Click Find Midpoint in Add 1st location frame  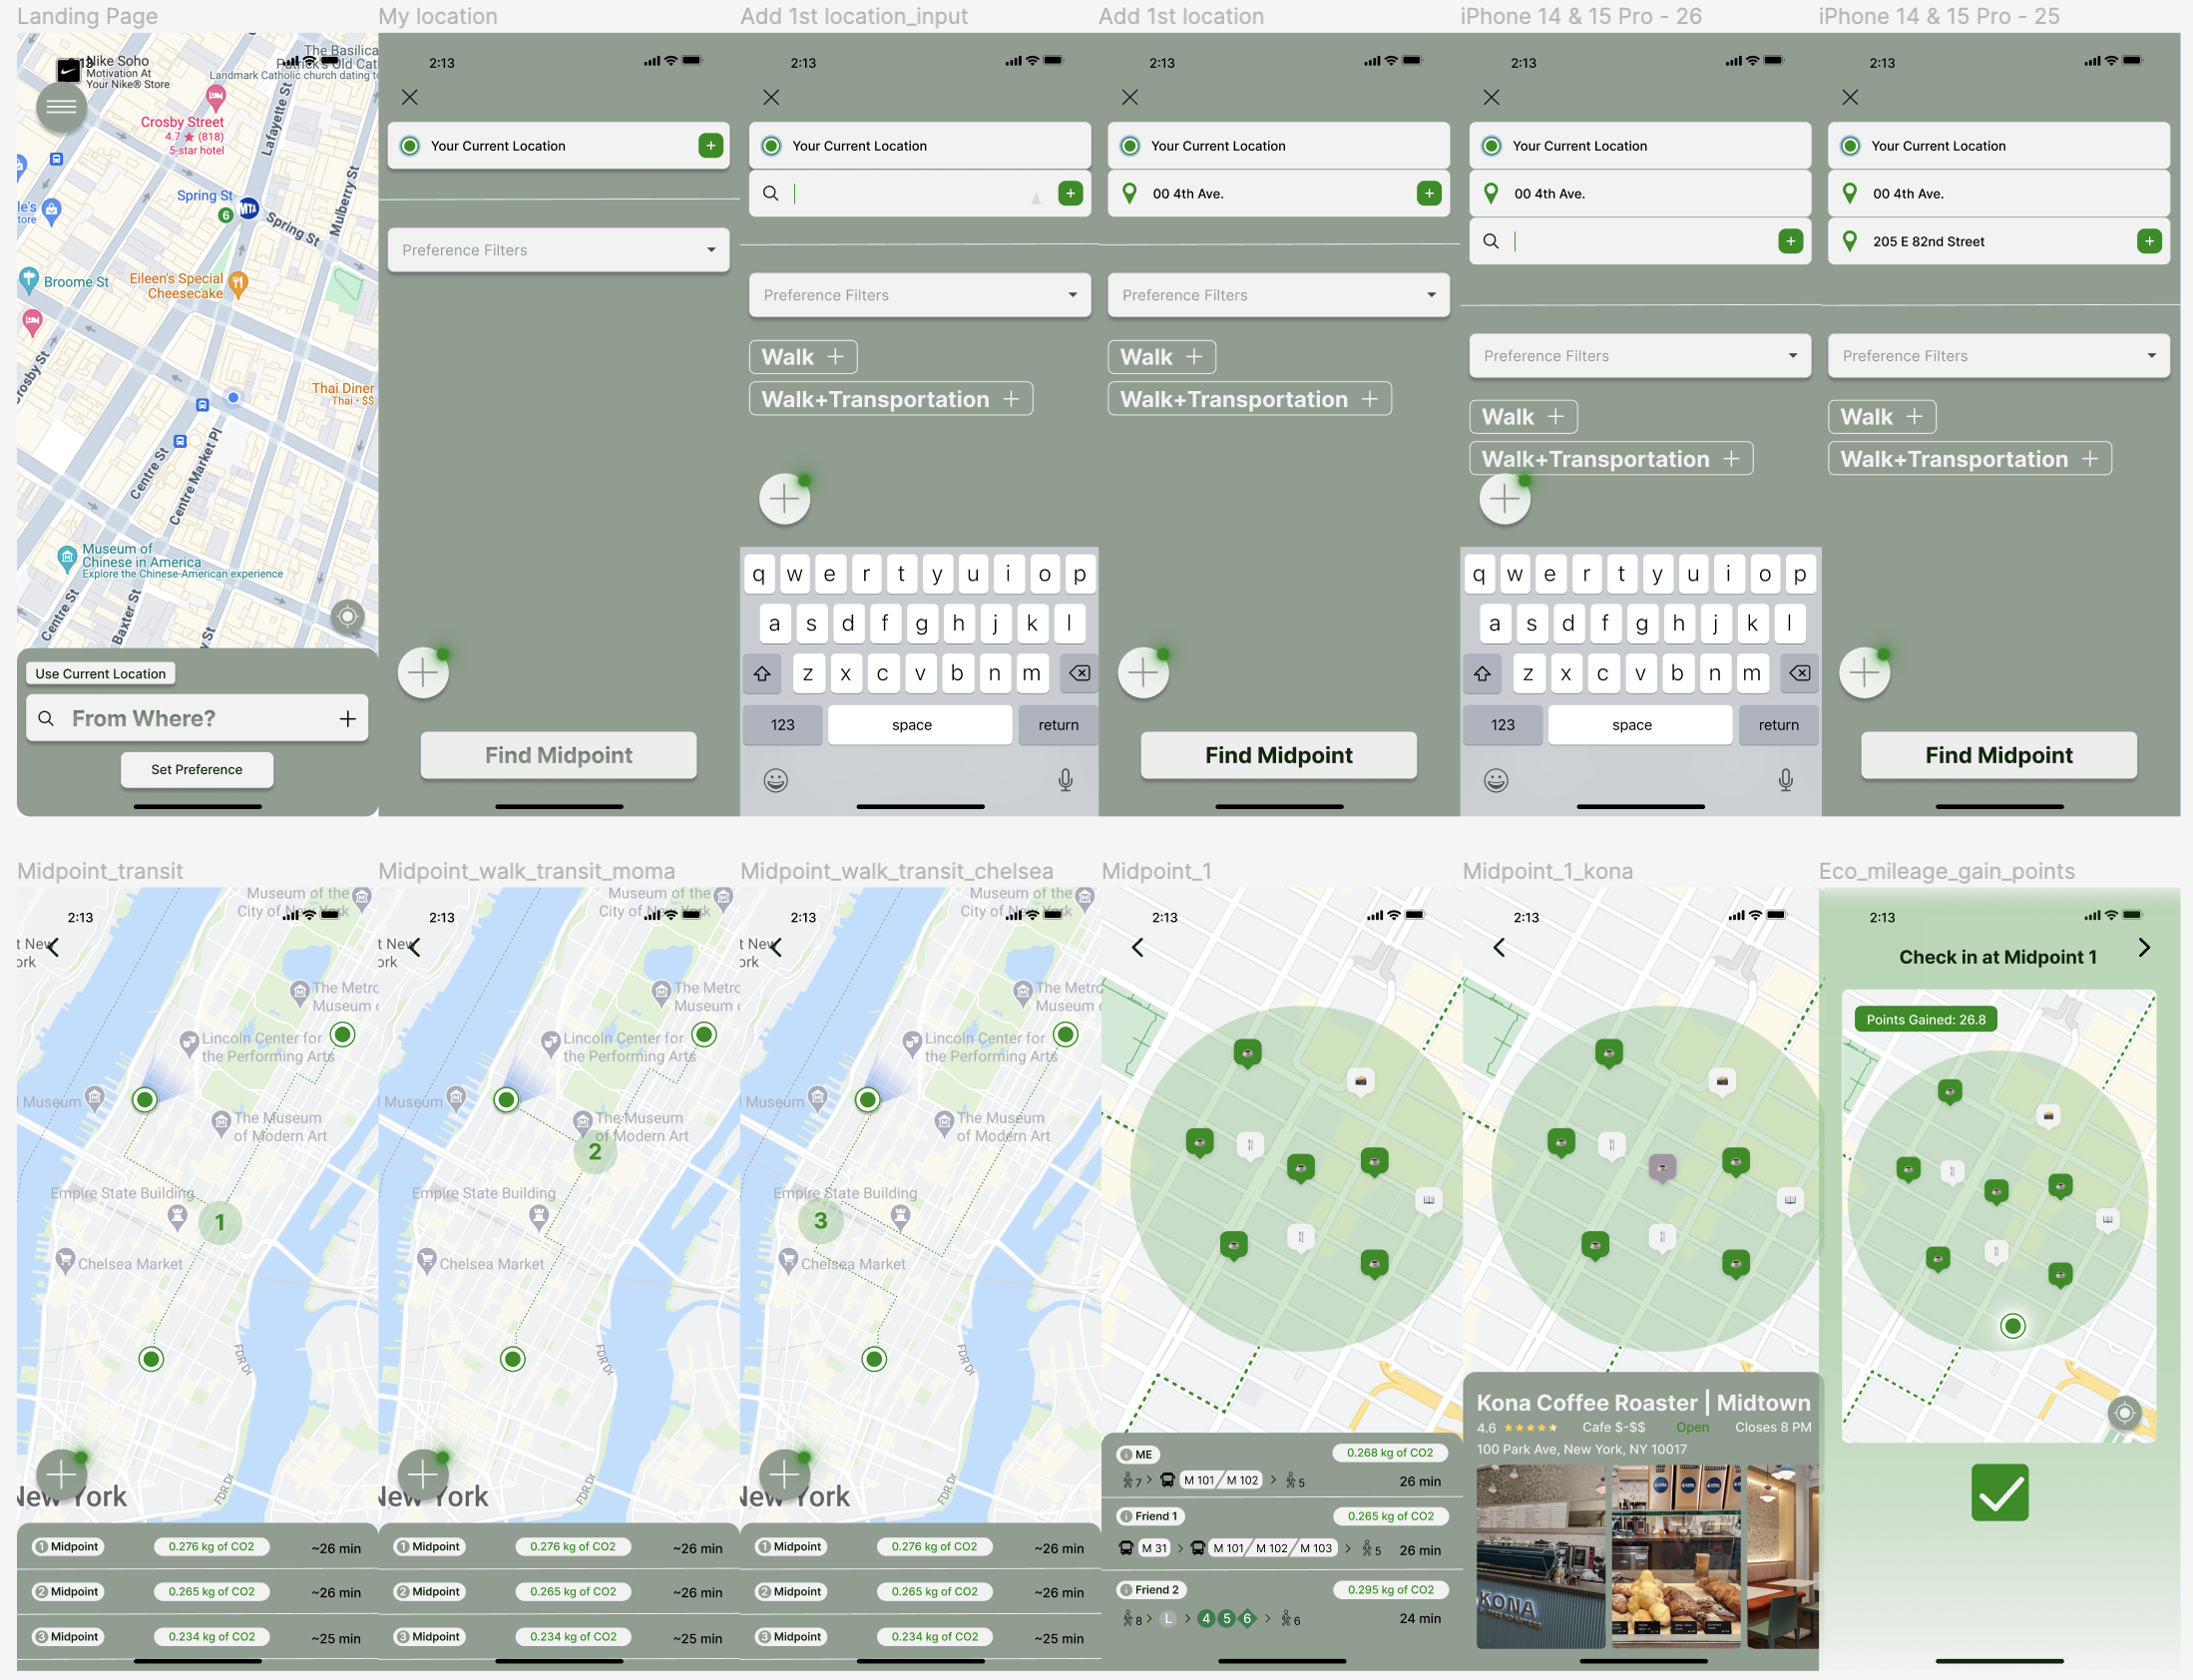click(1279, 755)
